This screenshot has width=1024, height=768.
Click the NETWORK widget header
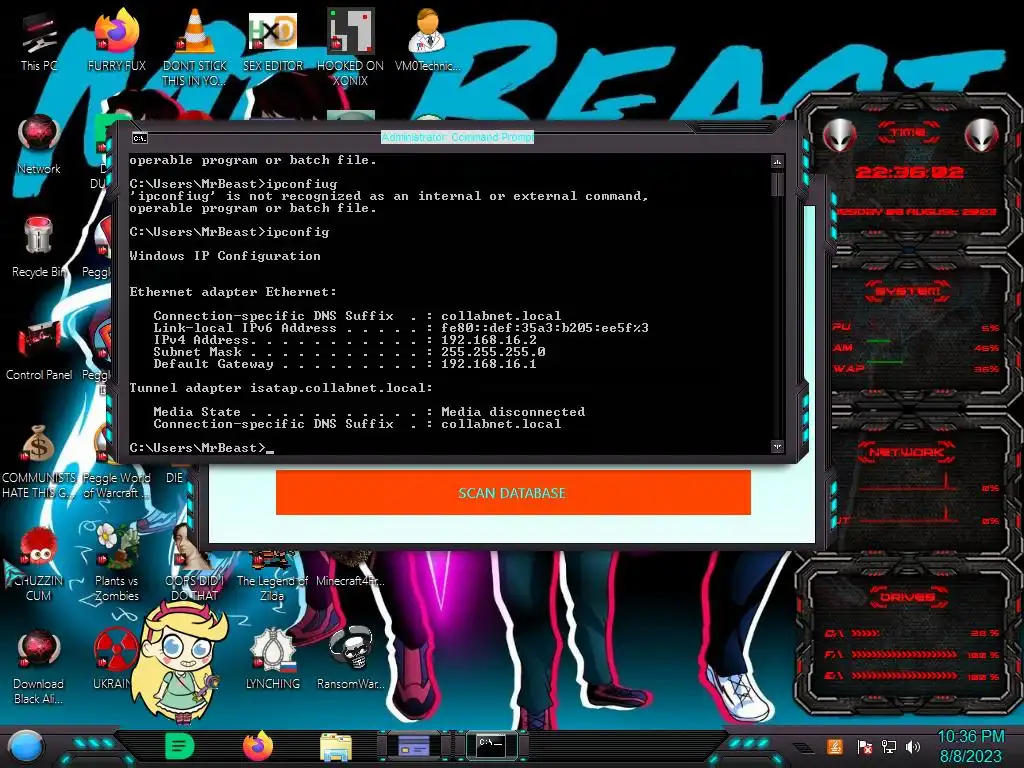pos(907,451)
